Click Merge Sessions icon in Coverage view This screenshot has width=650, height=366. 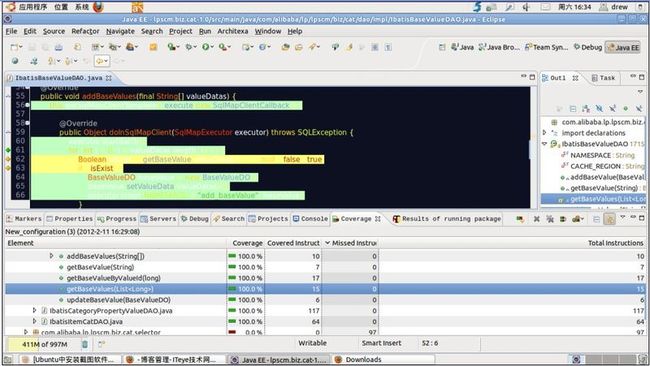563,219
